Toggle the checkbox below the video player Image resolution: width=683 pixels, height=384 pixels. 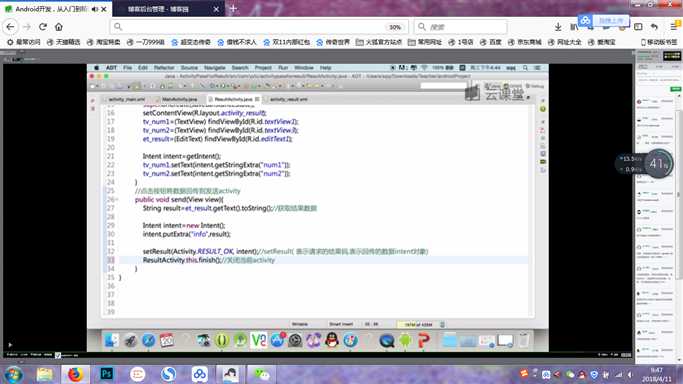tap(57, 355)
